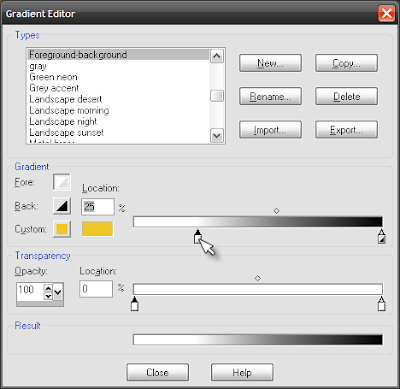Select the small Custom color button
Screen dimensions: 400x389
(62, 229)
